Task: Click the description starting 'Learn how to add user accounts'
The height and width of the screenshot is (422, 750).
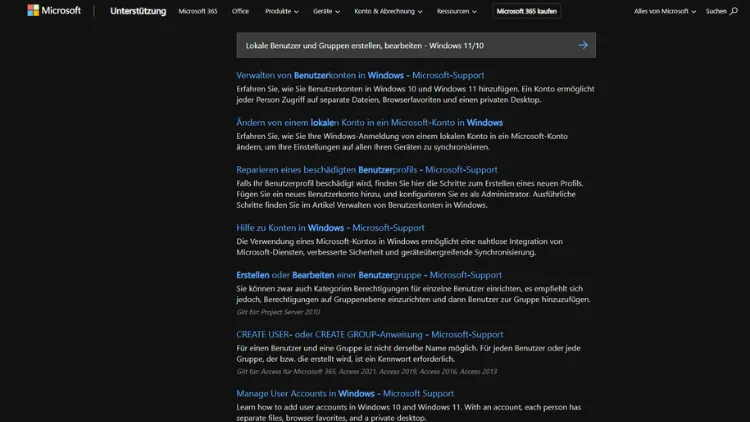Action: click(x=408, y=412)
